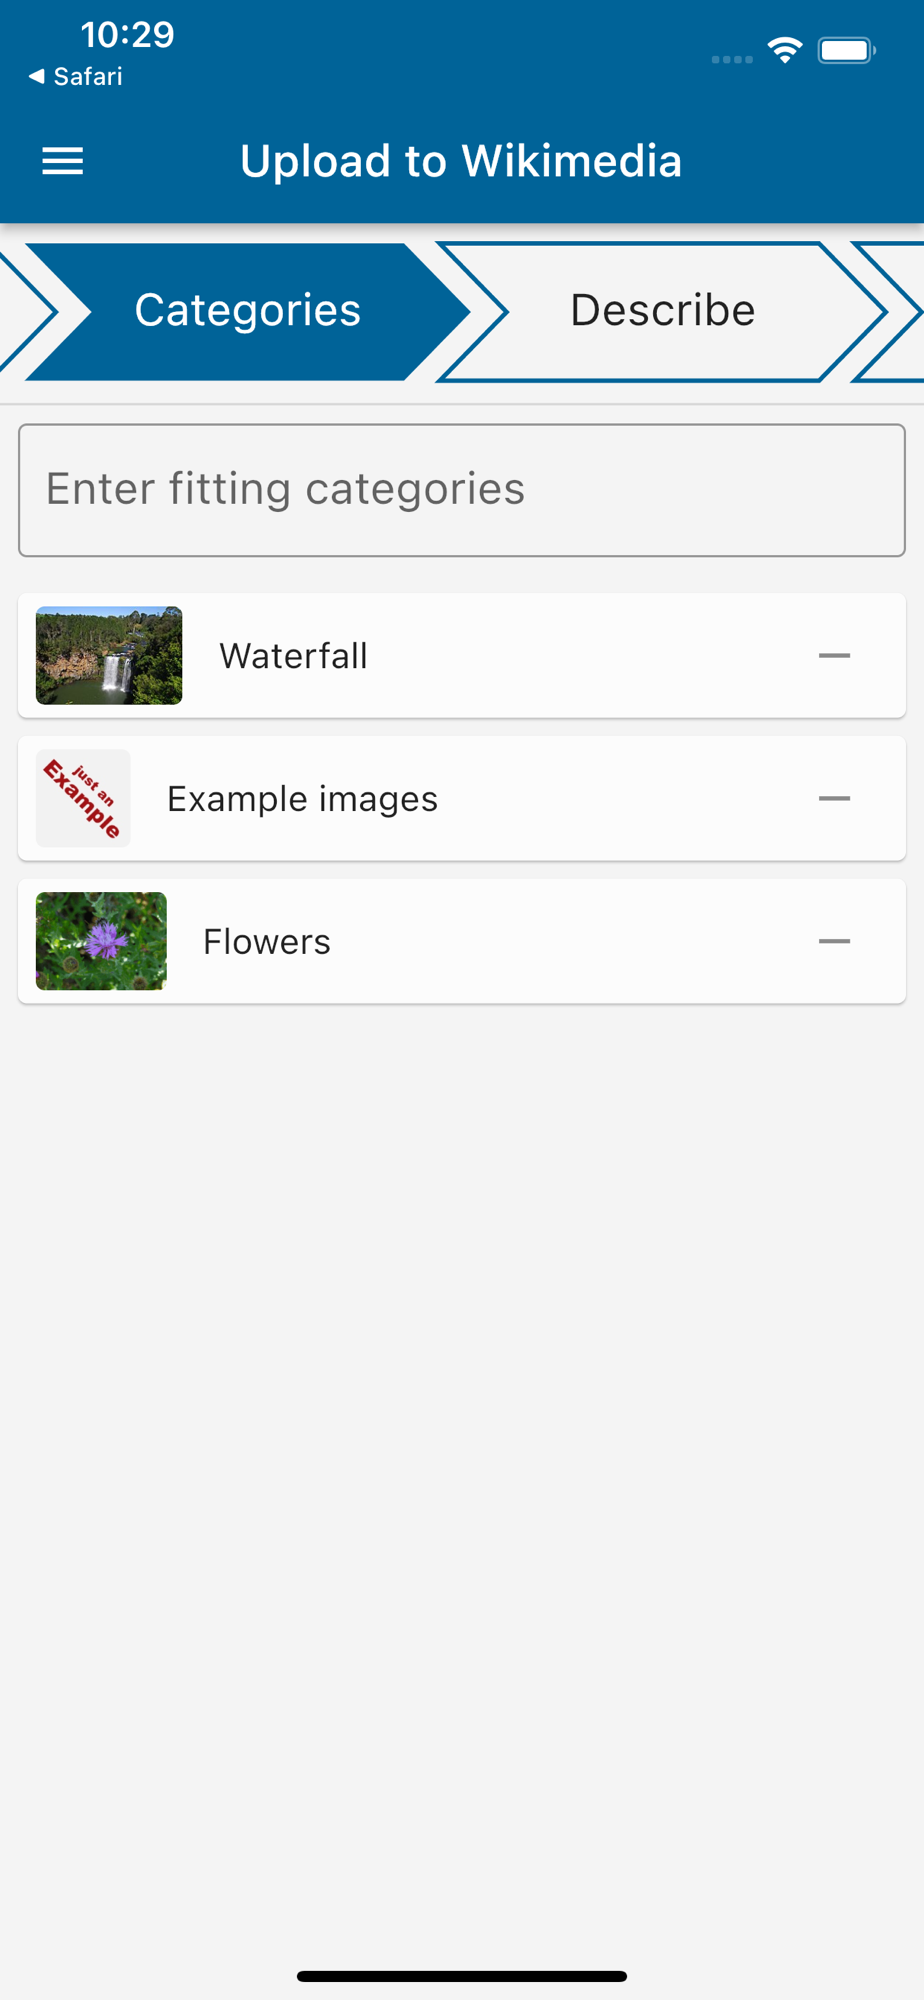
Task: Open the hamburger navigation menu
Action: pos(62,161)
